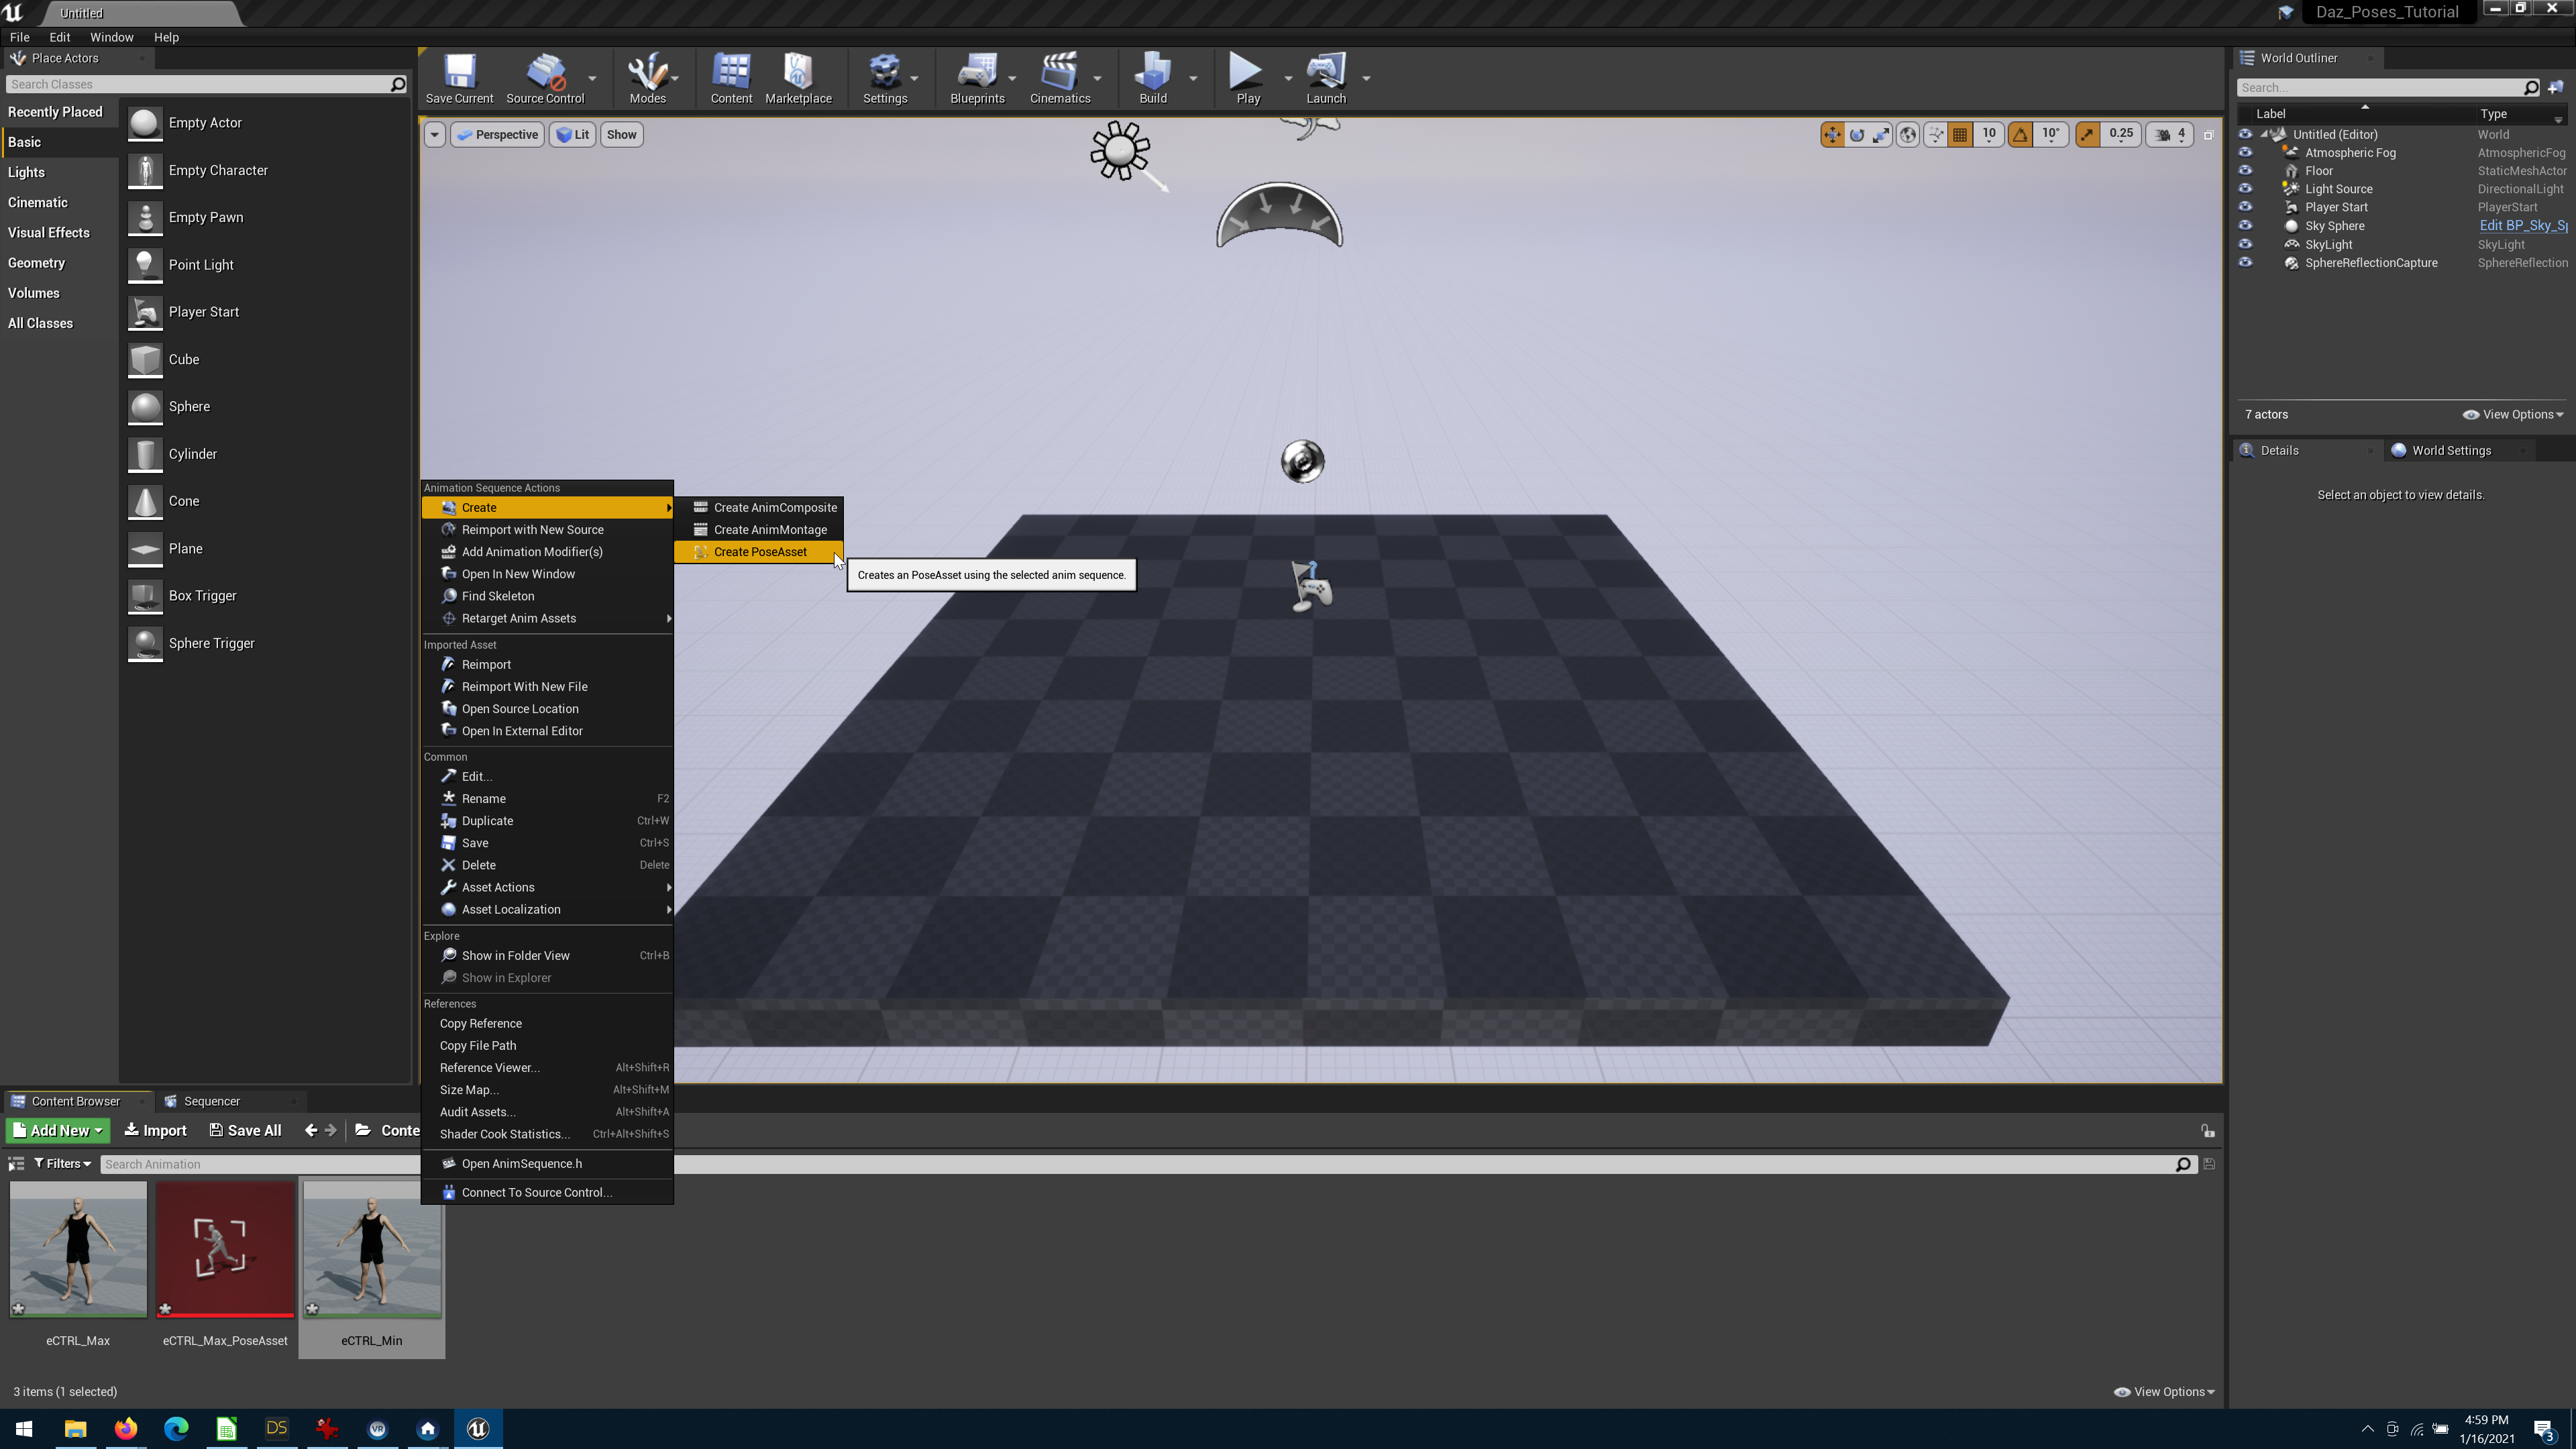The image size is (2576, 1449).
Task: Select Create PoseAsset from submenu
Action: [759, 552]
